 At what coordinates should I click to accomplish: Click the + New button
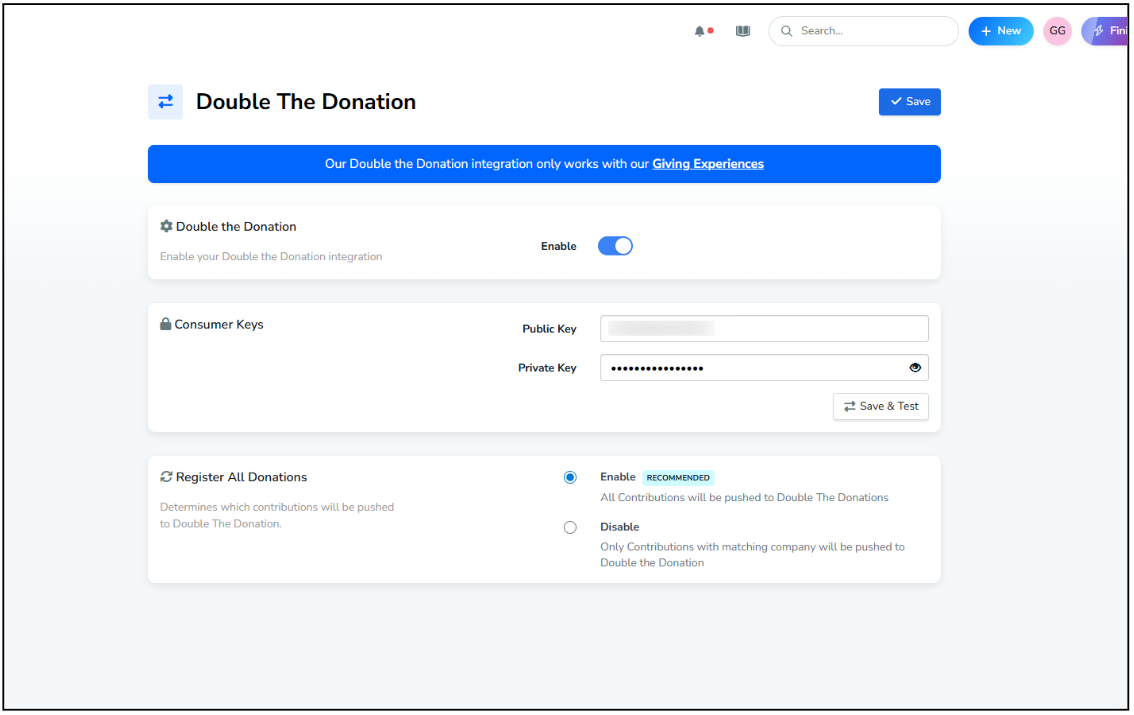(x=1000, y=31)
